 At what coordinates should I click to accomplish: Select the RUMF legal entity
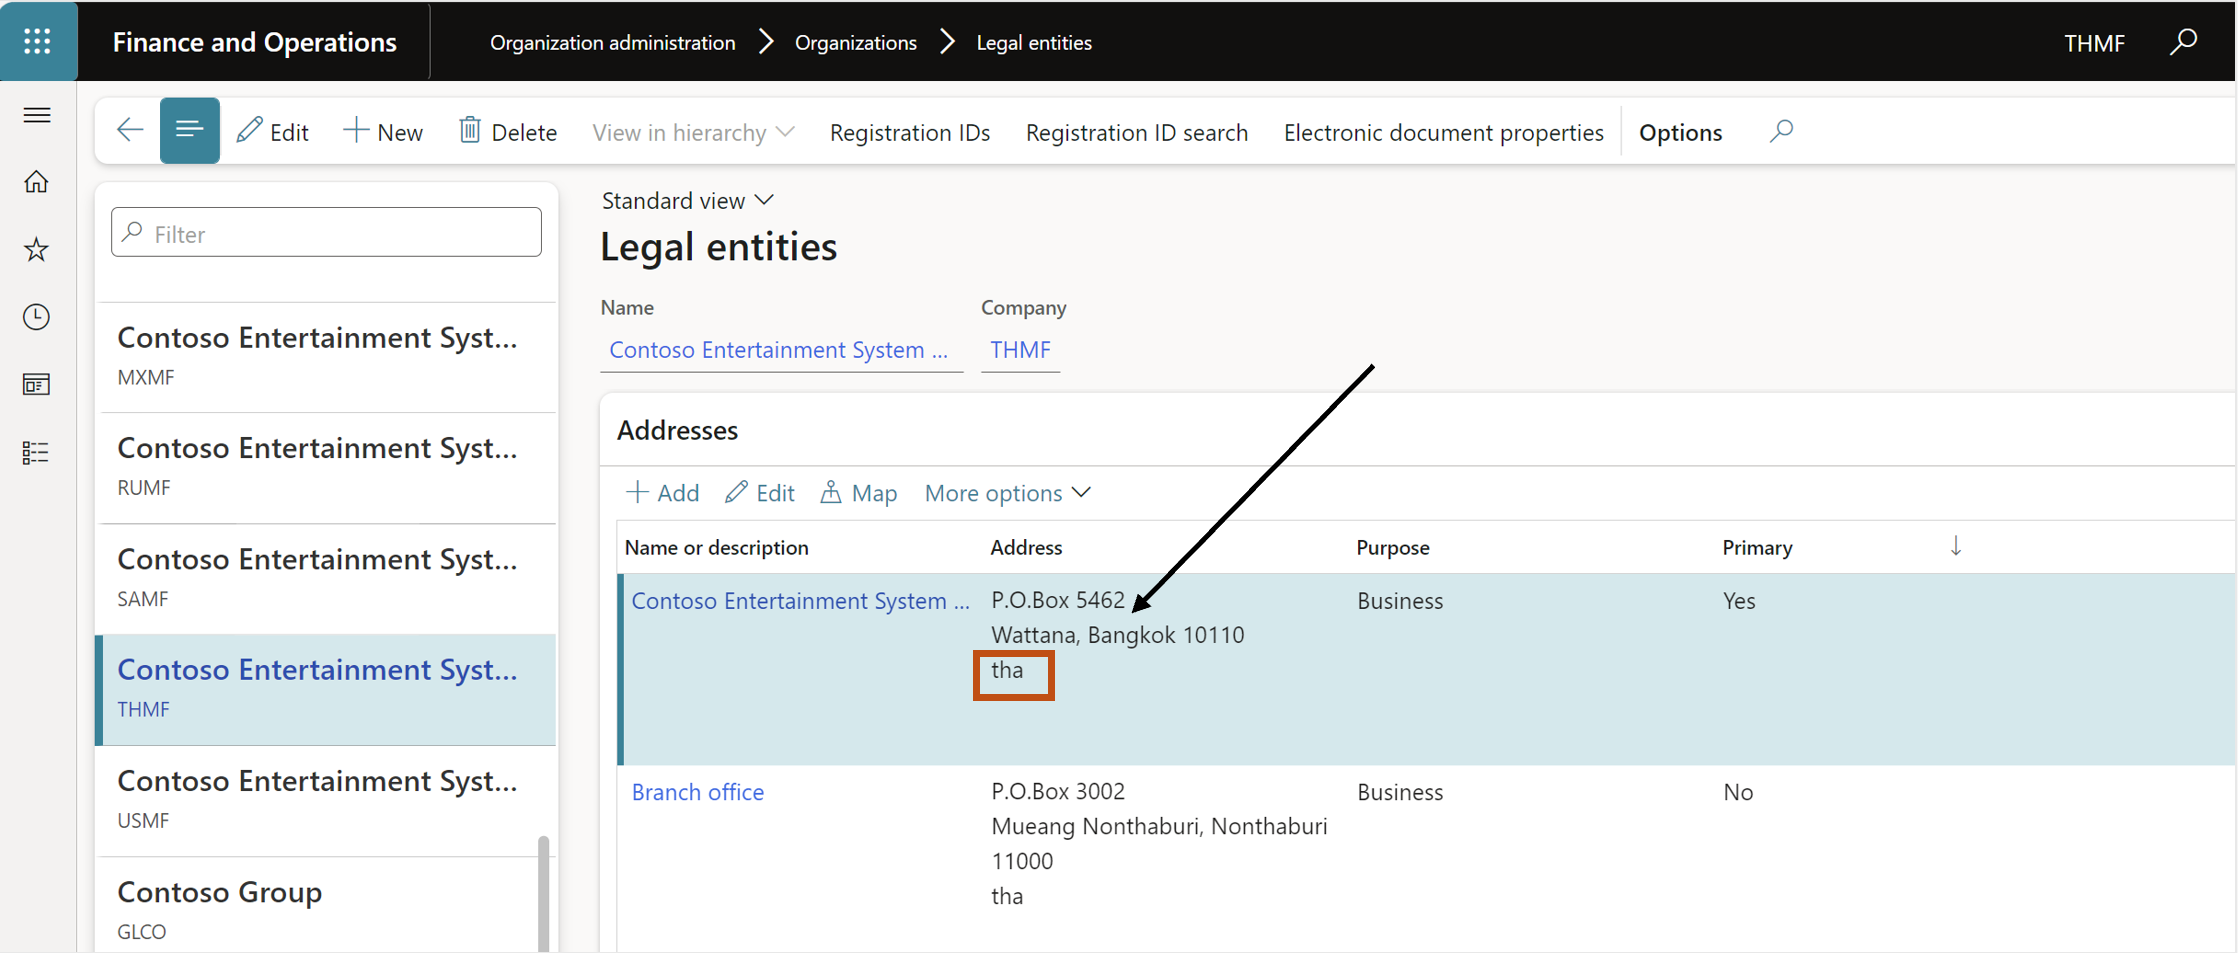tap(326, 467)
